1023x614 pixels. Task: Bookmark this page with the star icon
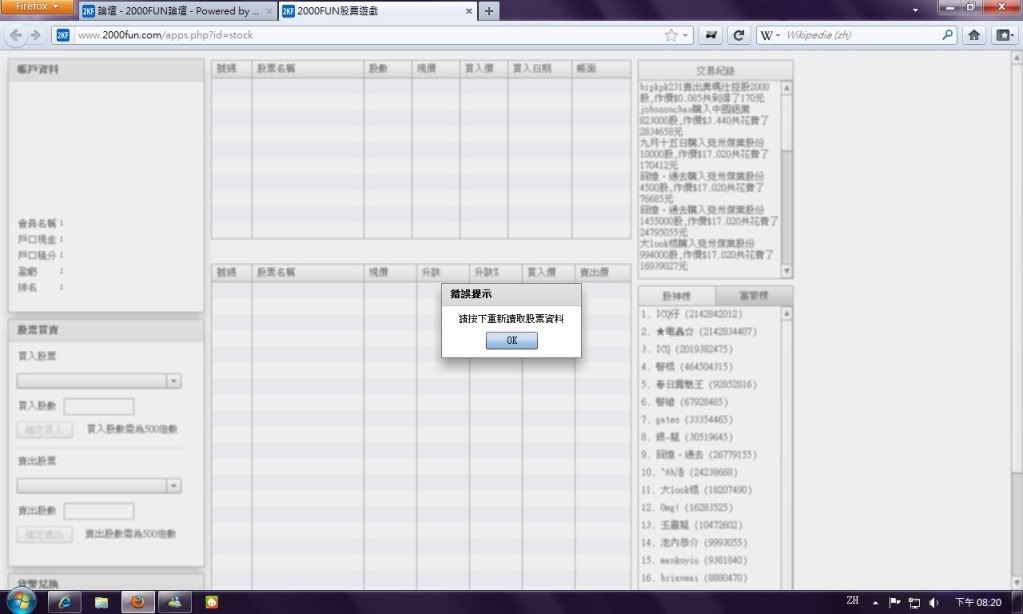coord(671,35)
